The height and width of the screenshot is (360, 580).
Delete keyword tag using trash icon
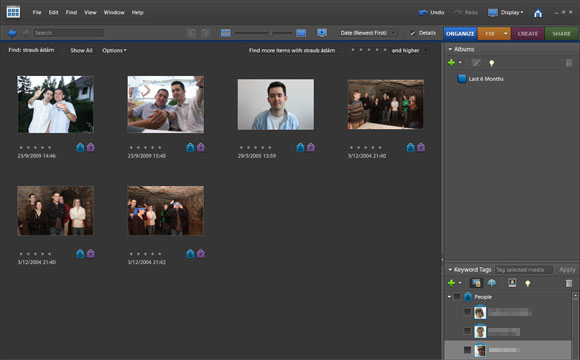[569, 283]
